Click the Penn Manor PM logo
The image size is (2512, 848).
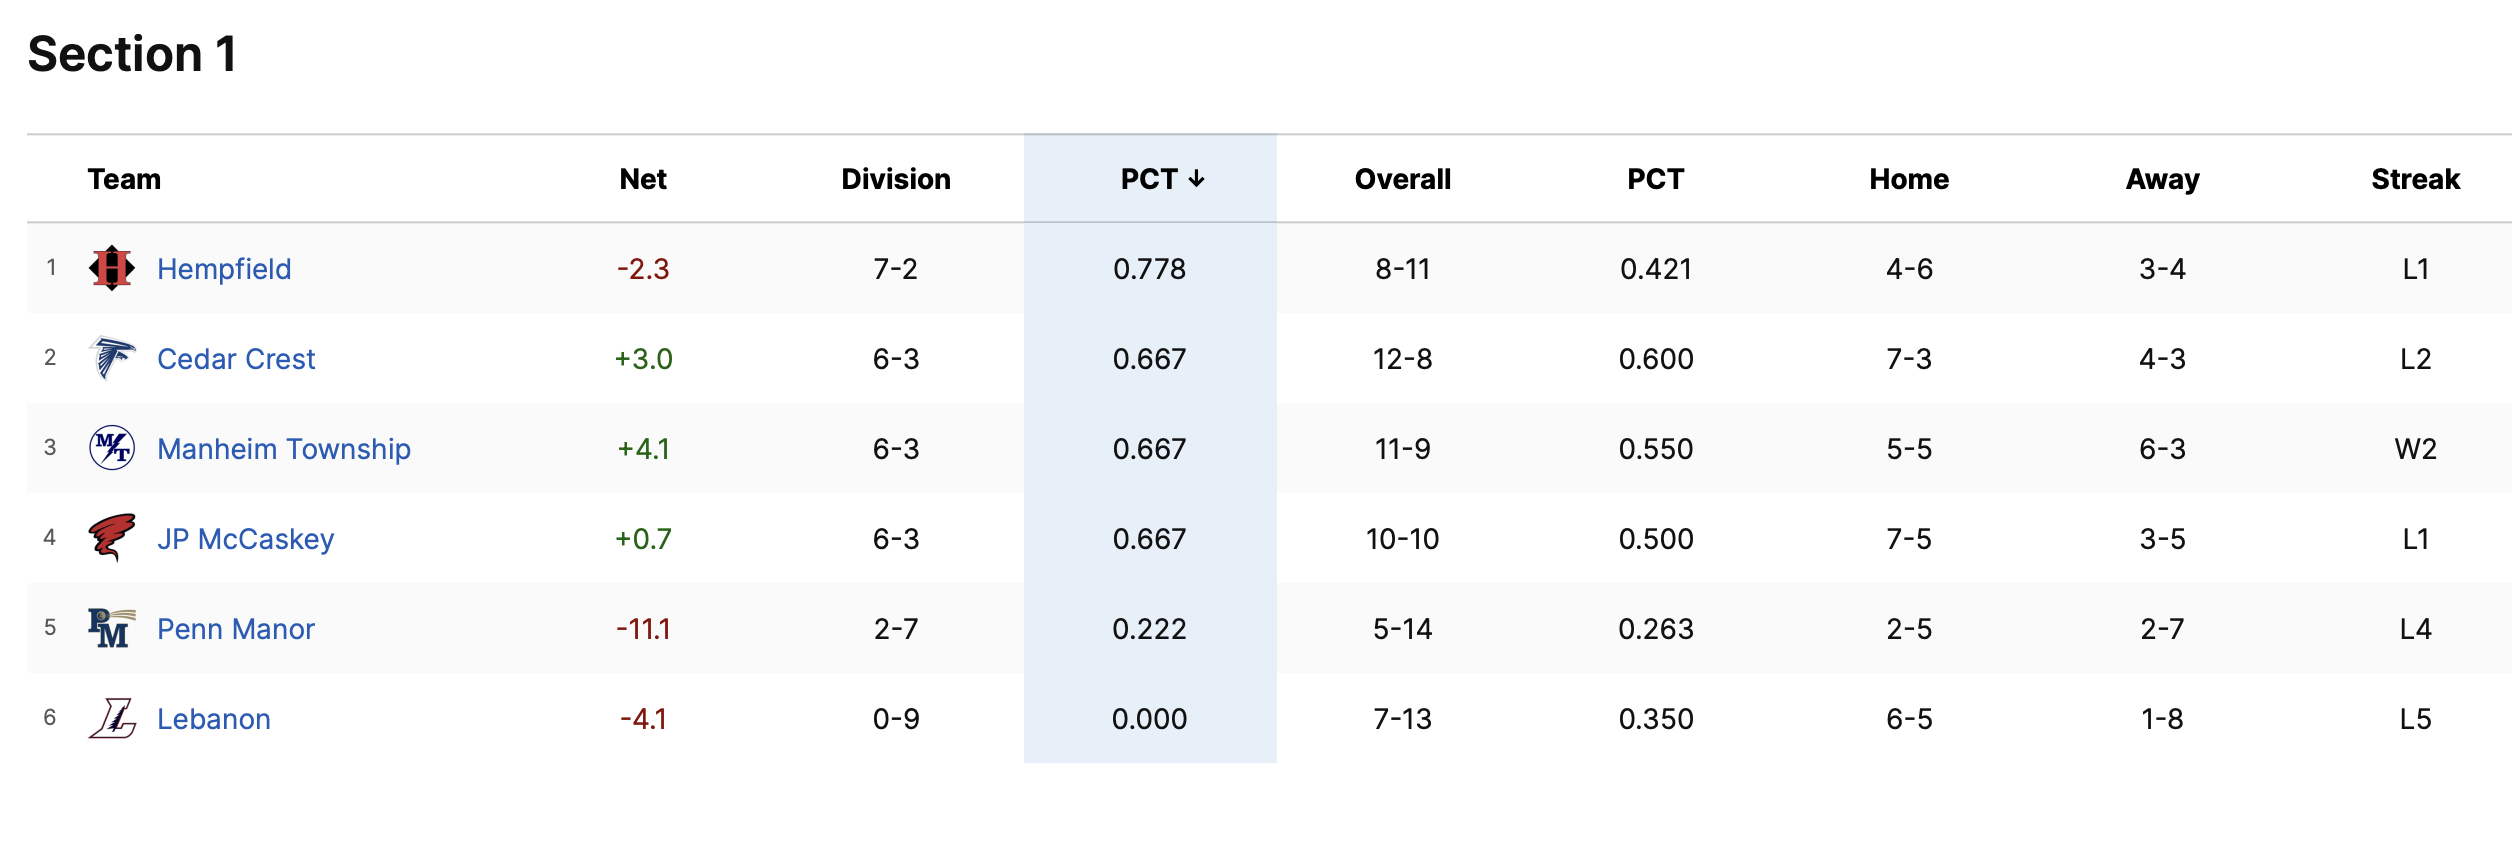point(112,628)
